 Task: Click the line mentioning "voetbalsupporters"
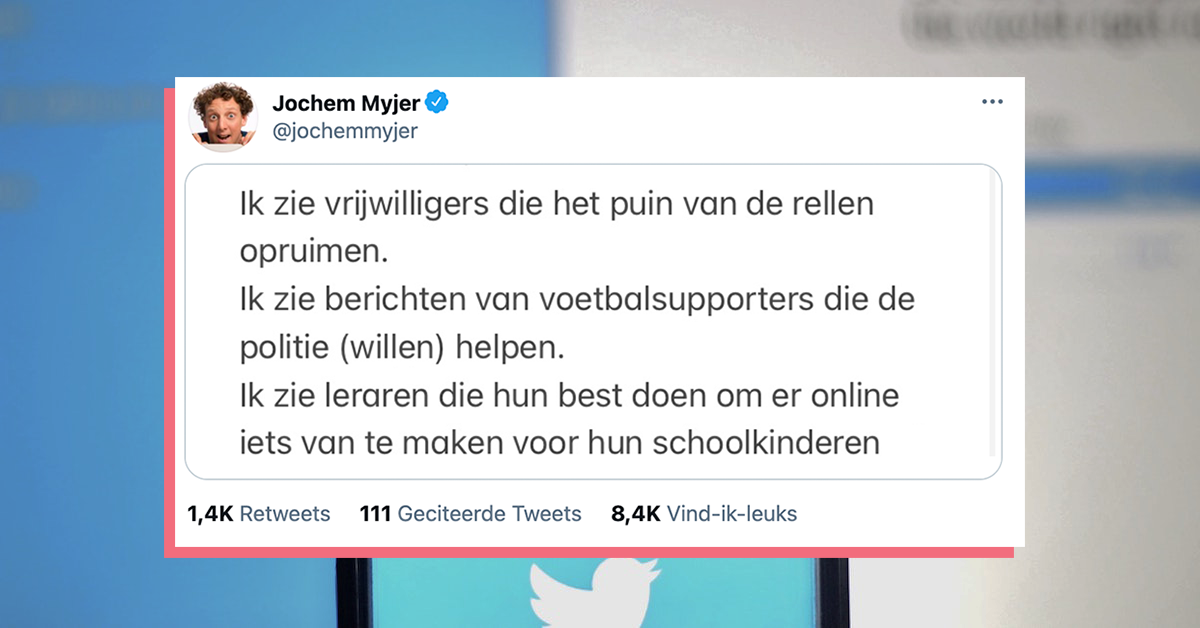coord(577,299)
